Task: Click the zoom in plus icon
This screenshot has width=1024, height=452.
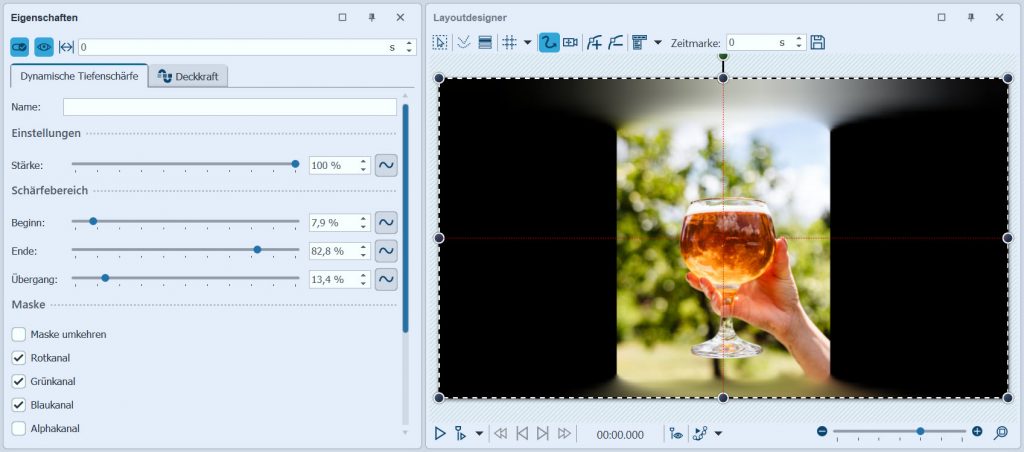Action: click(x=977, y=431)
